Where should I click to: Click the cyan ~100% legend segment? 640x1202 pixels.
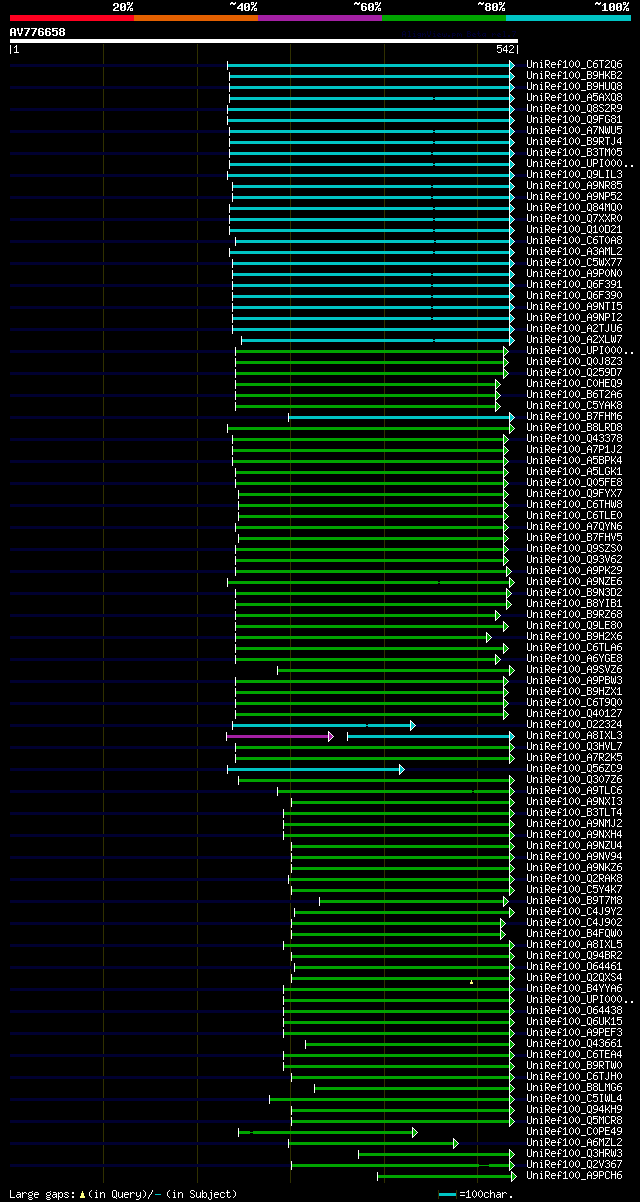567,18
